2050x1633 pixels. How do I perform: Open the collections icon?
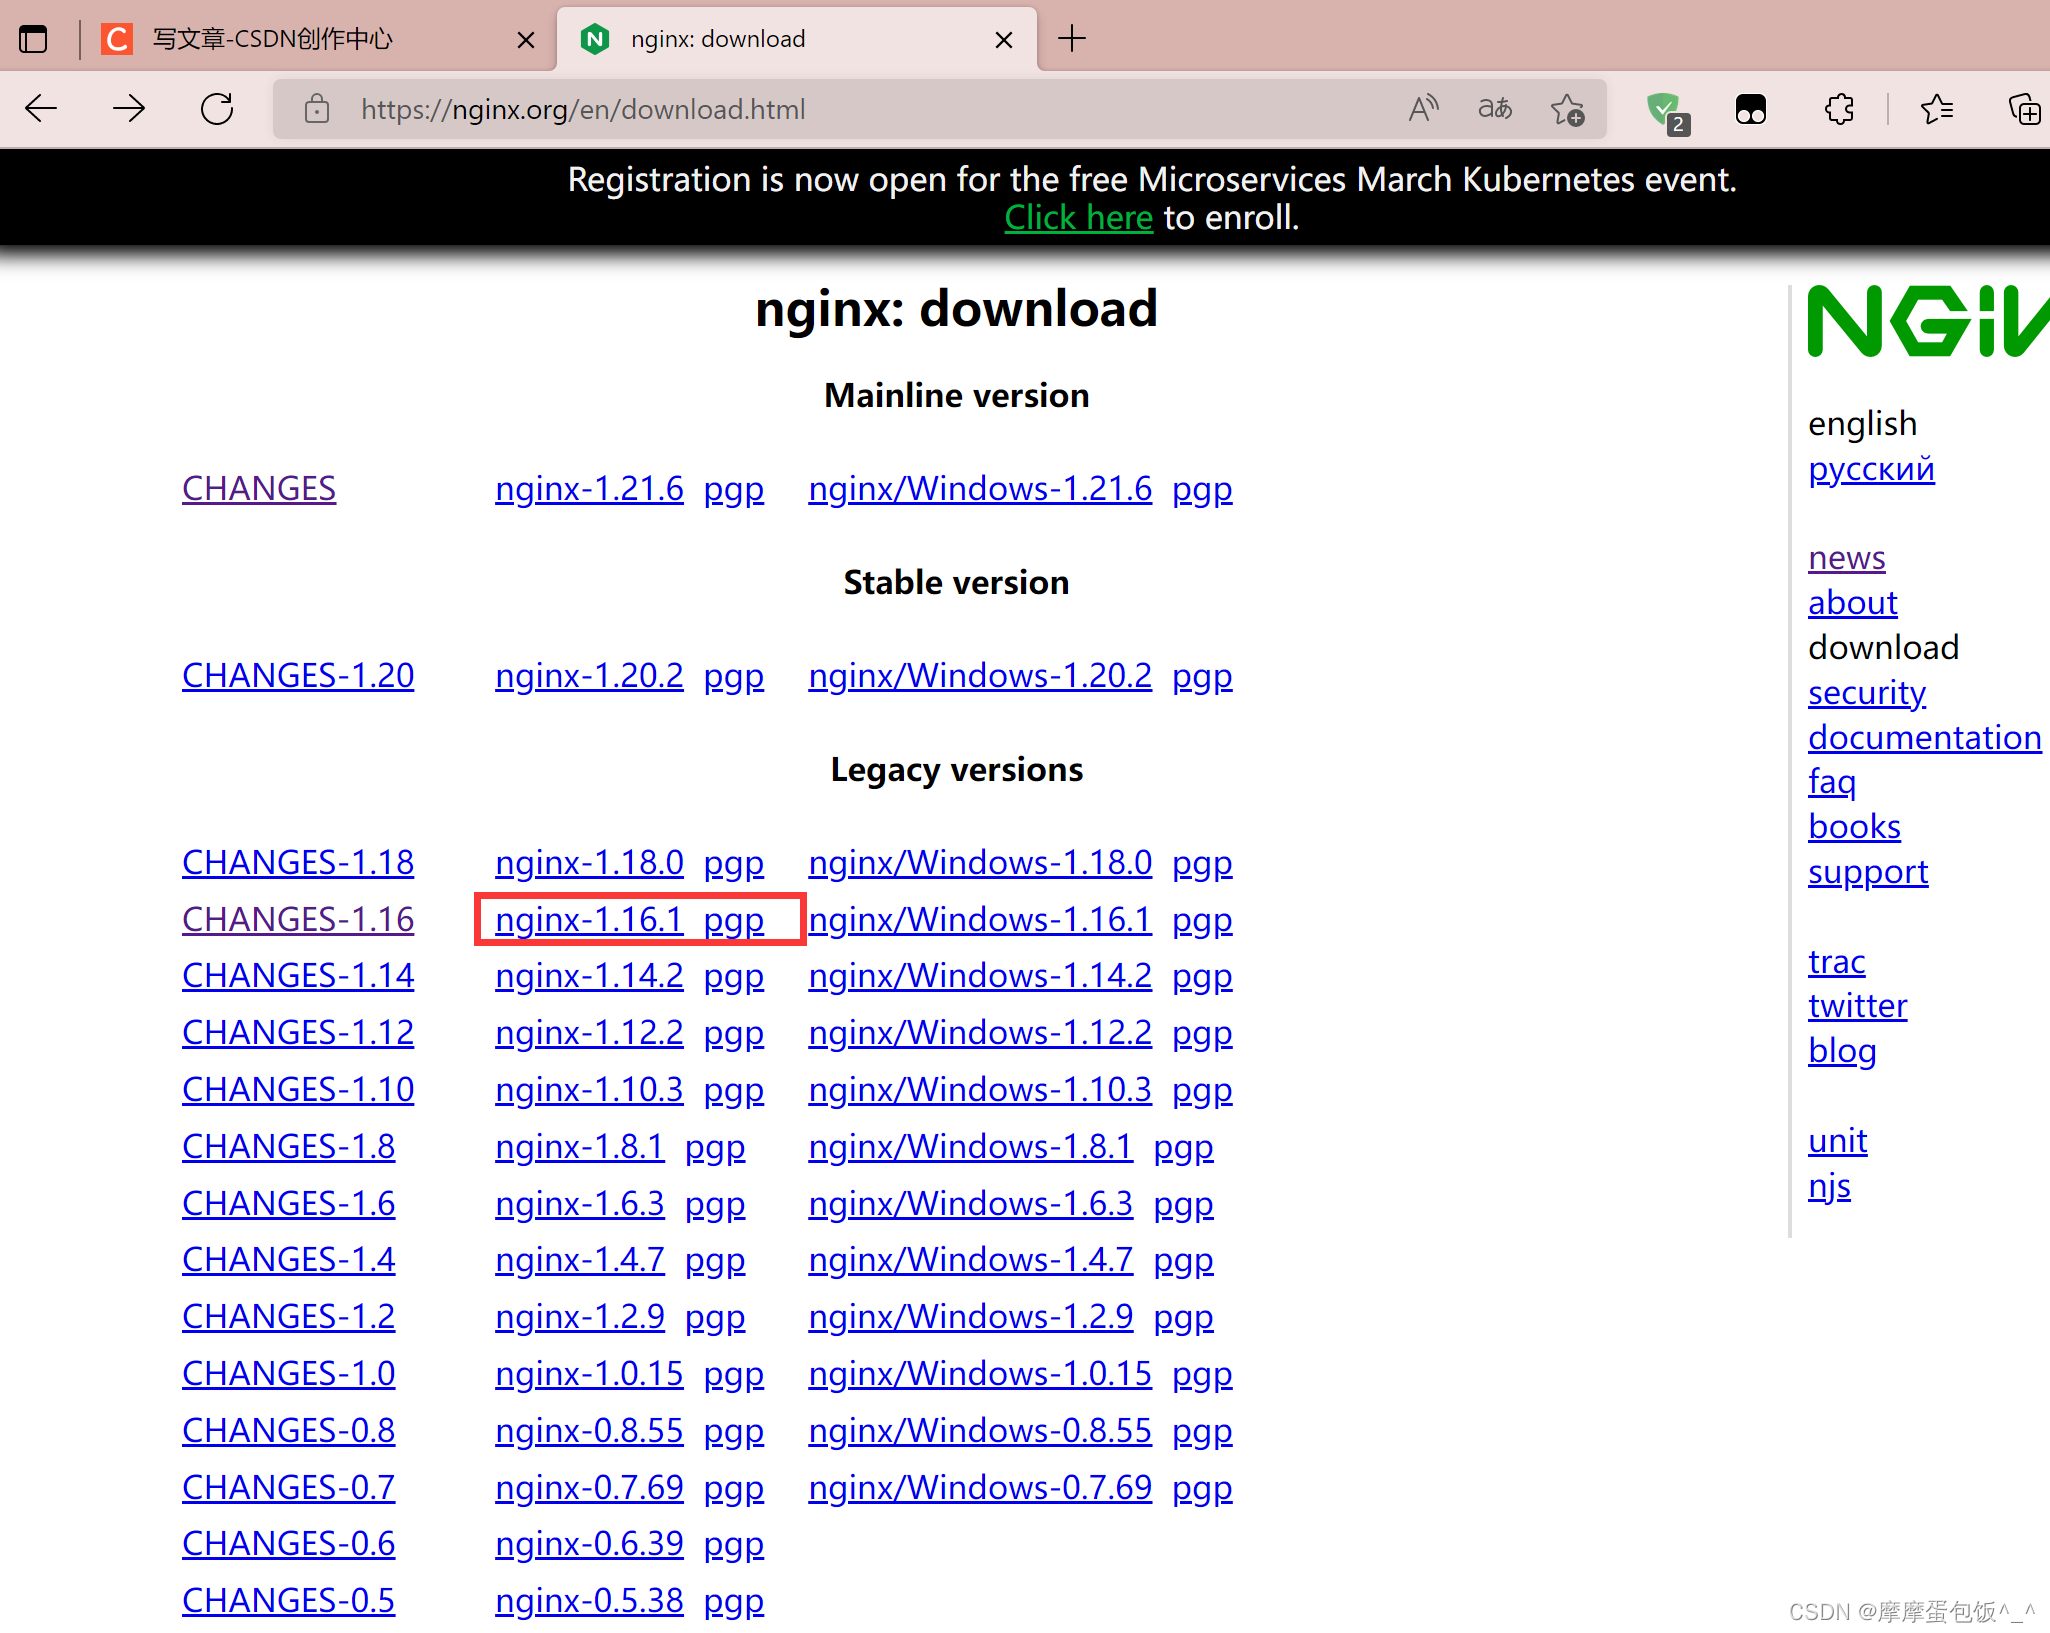point(2025,109)
